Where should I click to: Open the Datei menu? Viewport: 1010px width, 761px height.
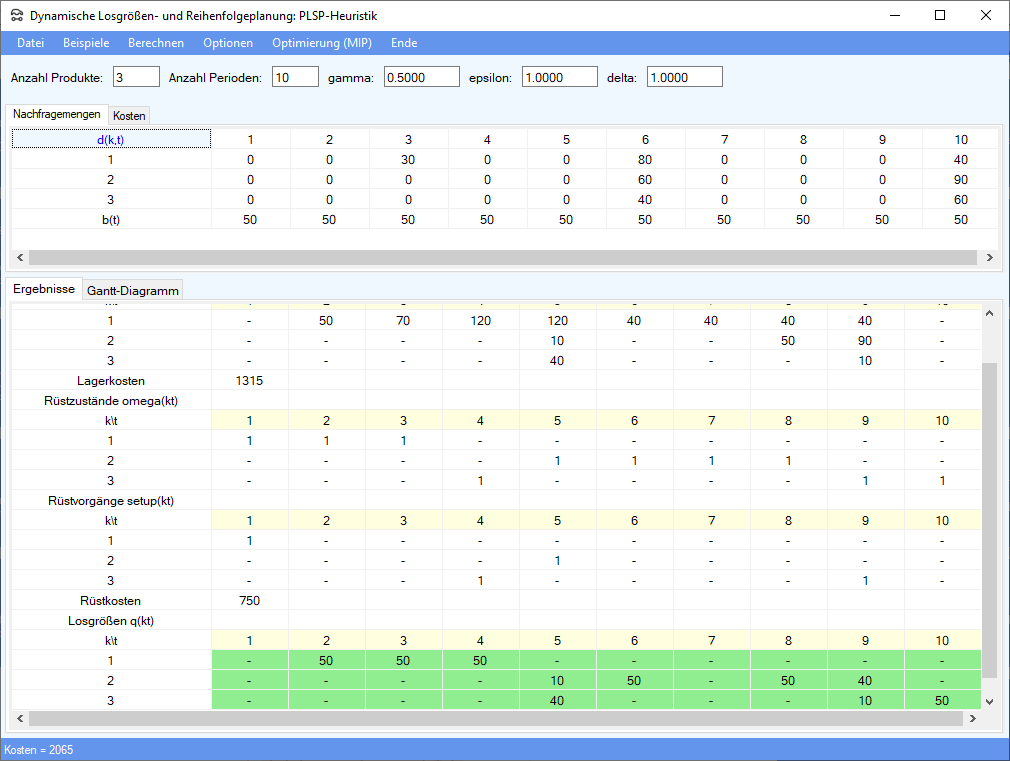click(31, 43)
